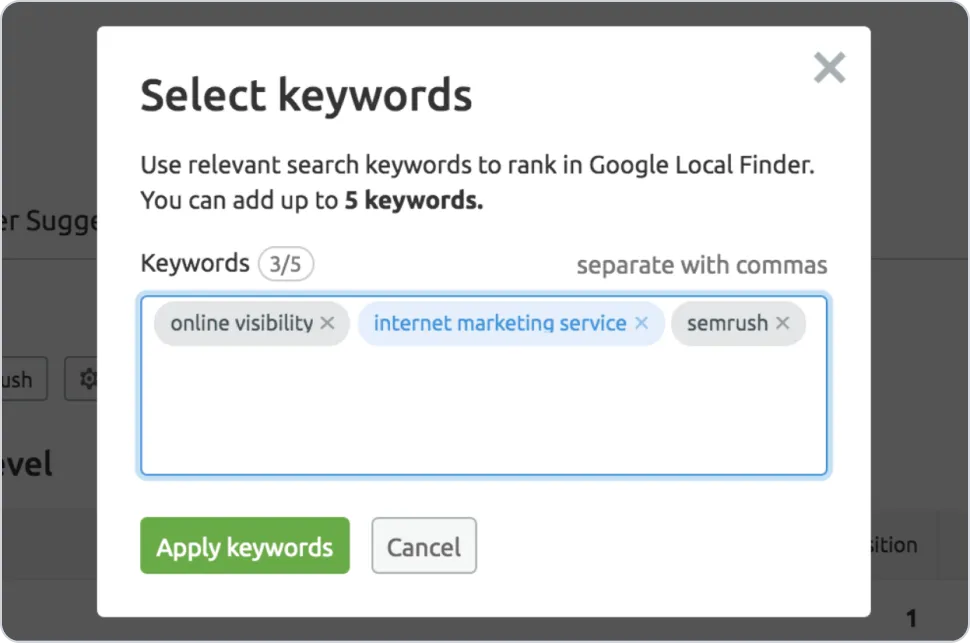
Task: Click the partially visible "sition" column header
Action: [x=894, y=545]
